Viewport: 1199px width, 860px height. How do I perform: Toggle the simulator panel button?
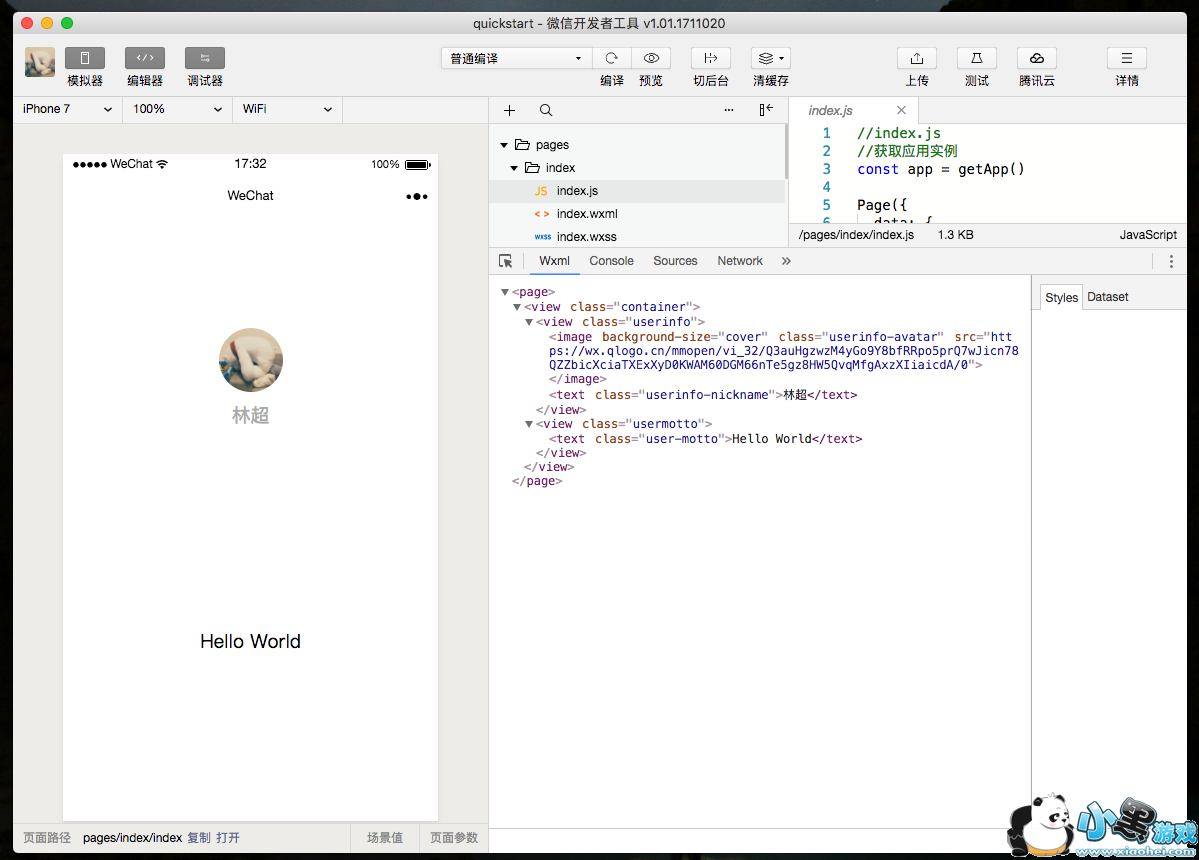click(85, 58)
